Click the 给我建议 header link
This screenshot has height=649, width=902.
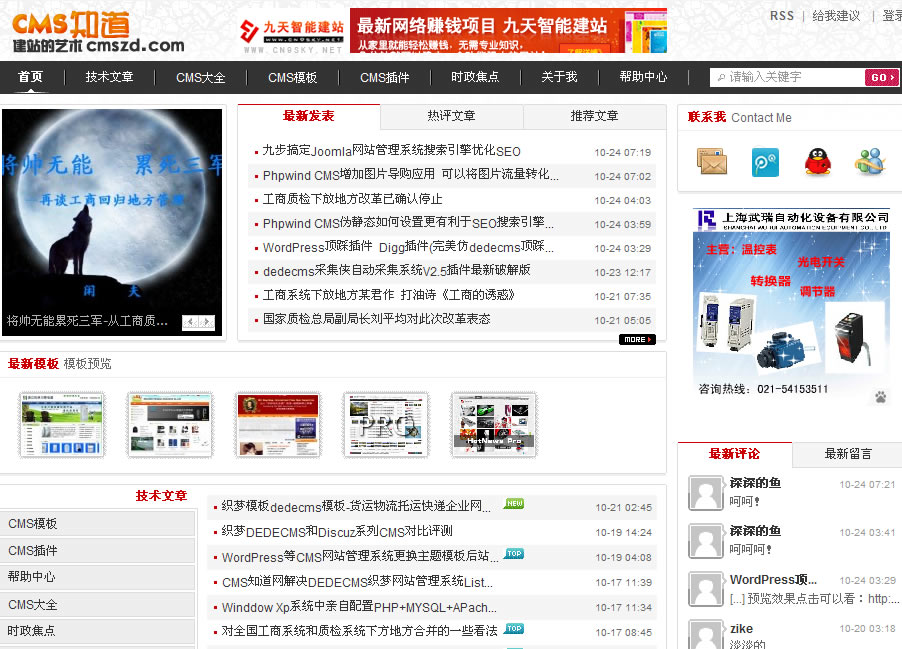(x=836, y=16)
